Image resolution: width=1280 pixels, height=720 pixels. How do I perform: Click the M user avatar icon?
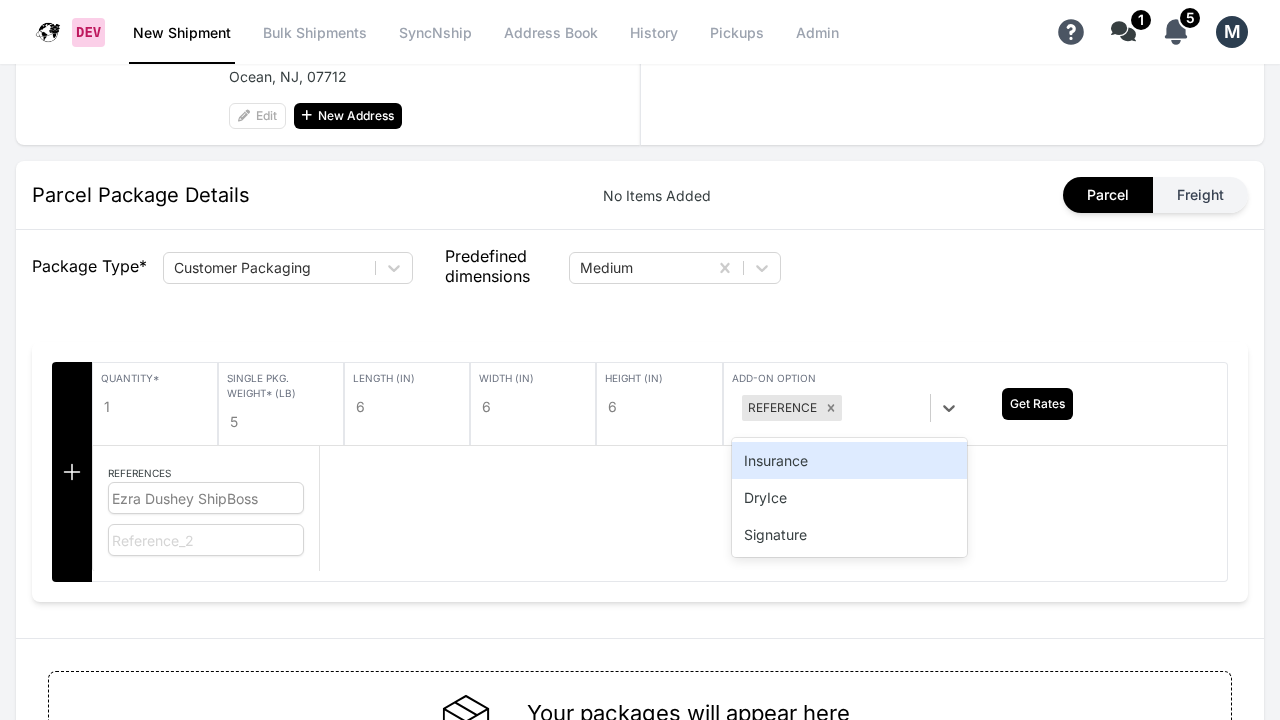(1232, 32)
